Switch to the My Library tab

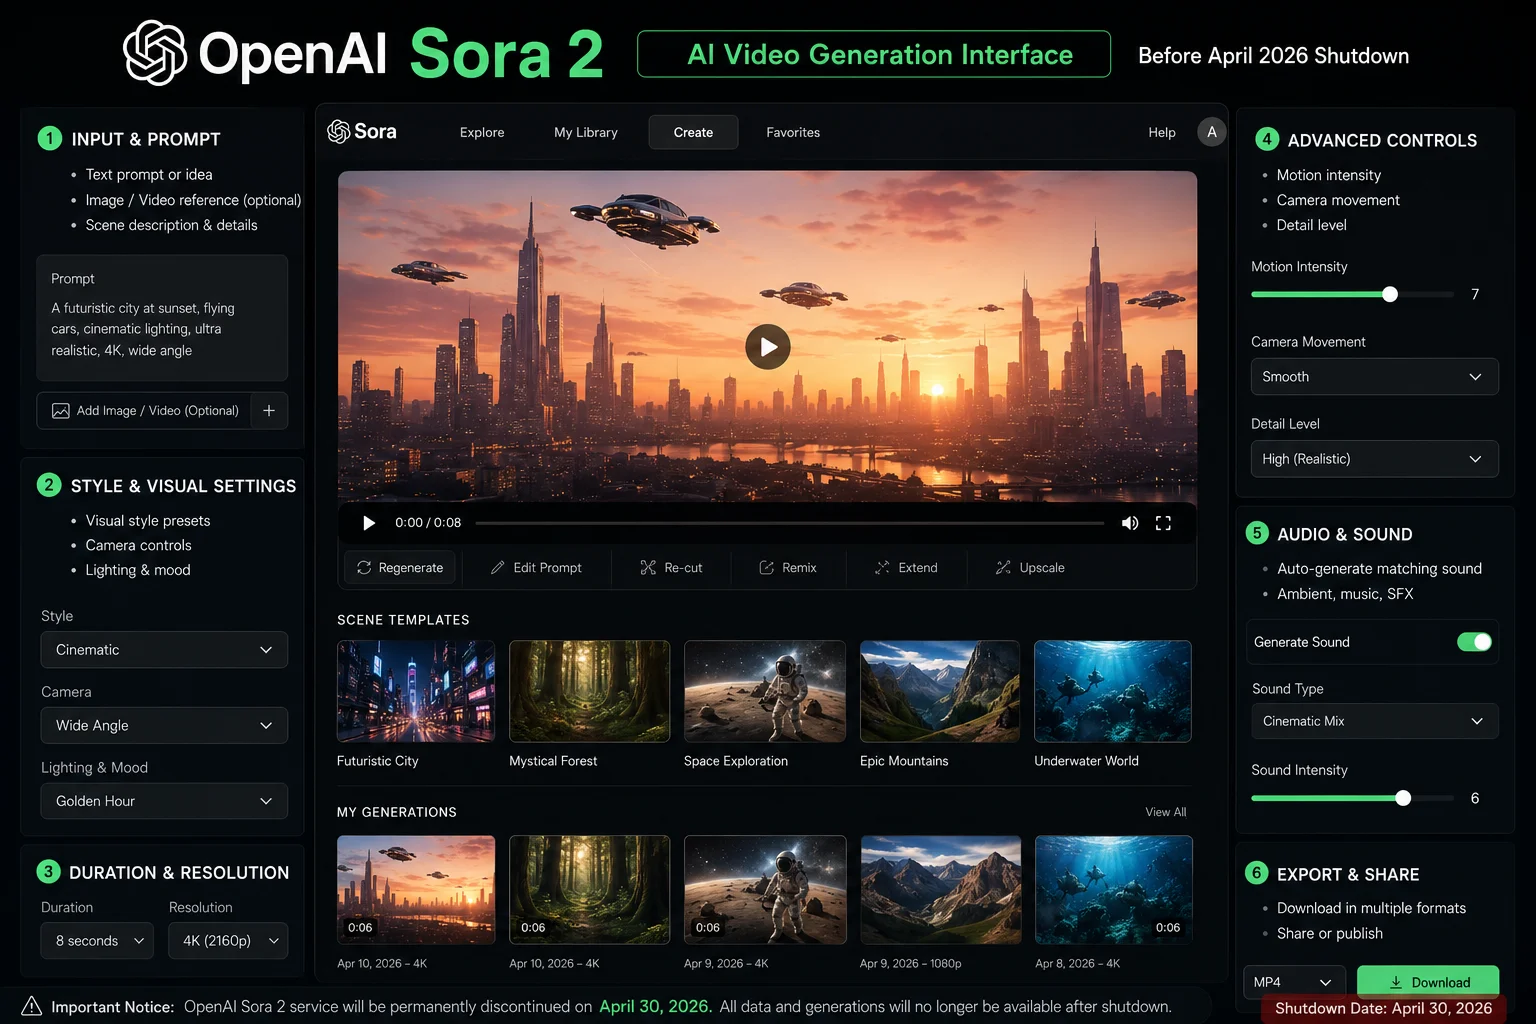click(586, 132)
